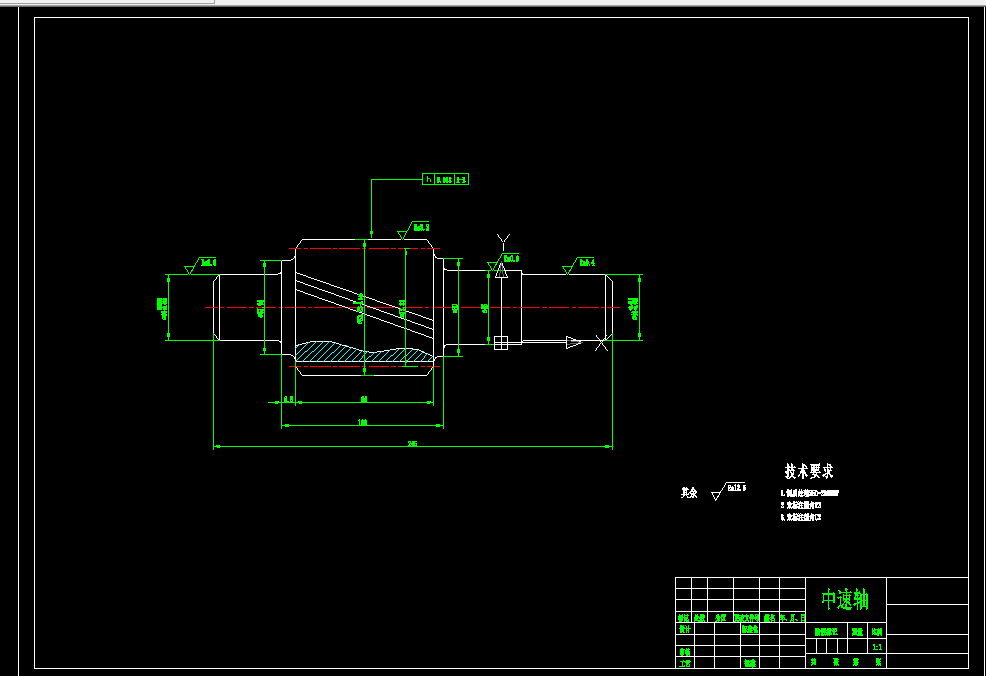Select the cyan hatched section area

point(363,352)
